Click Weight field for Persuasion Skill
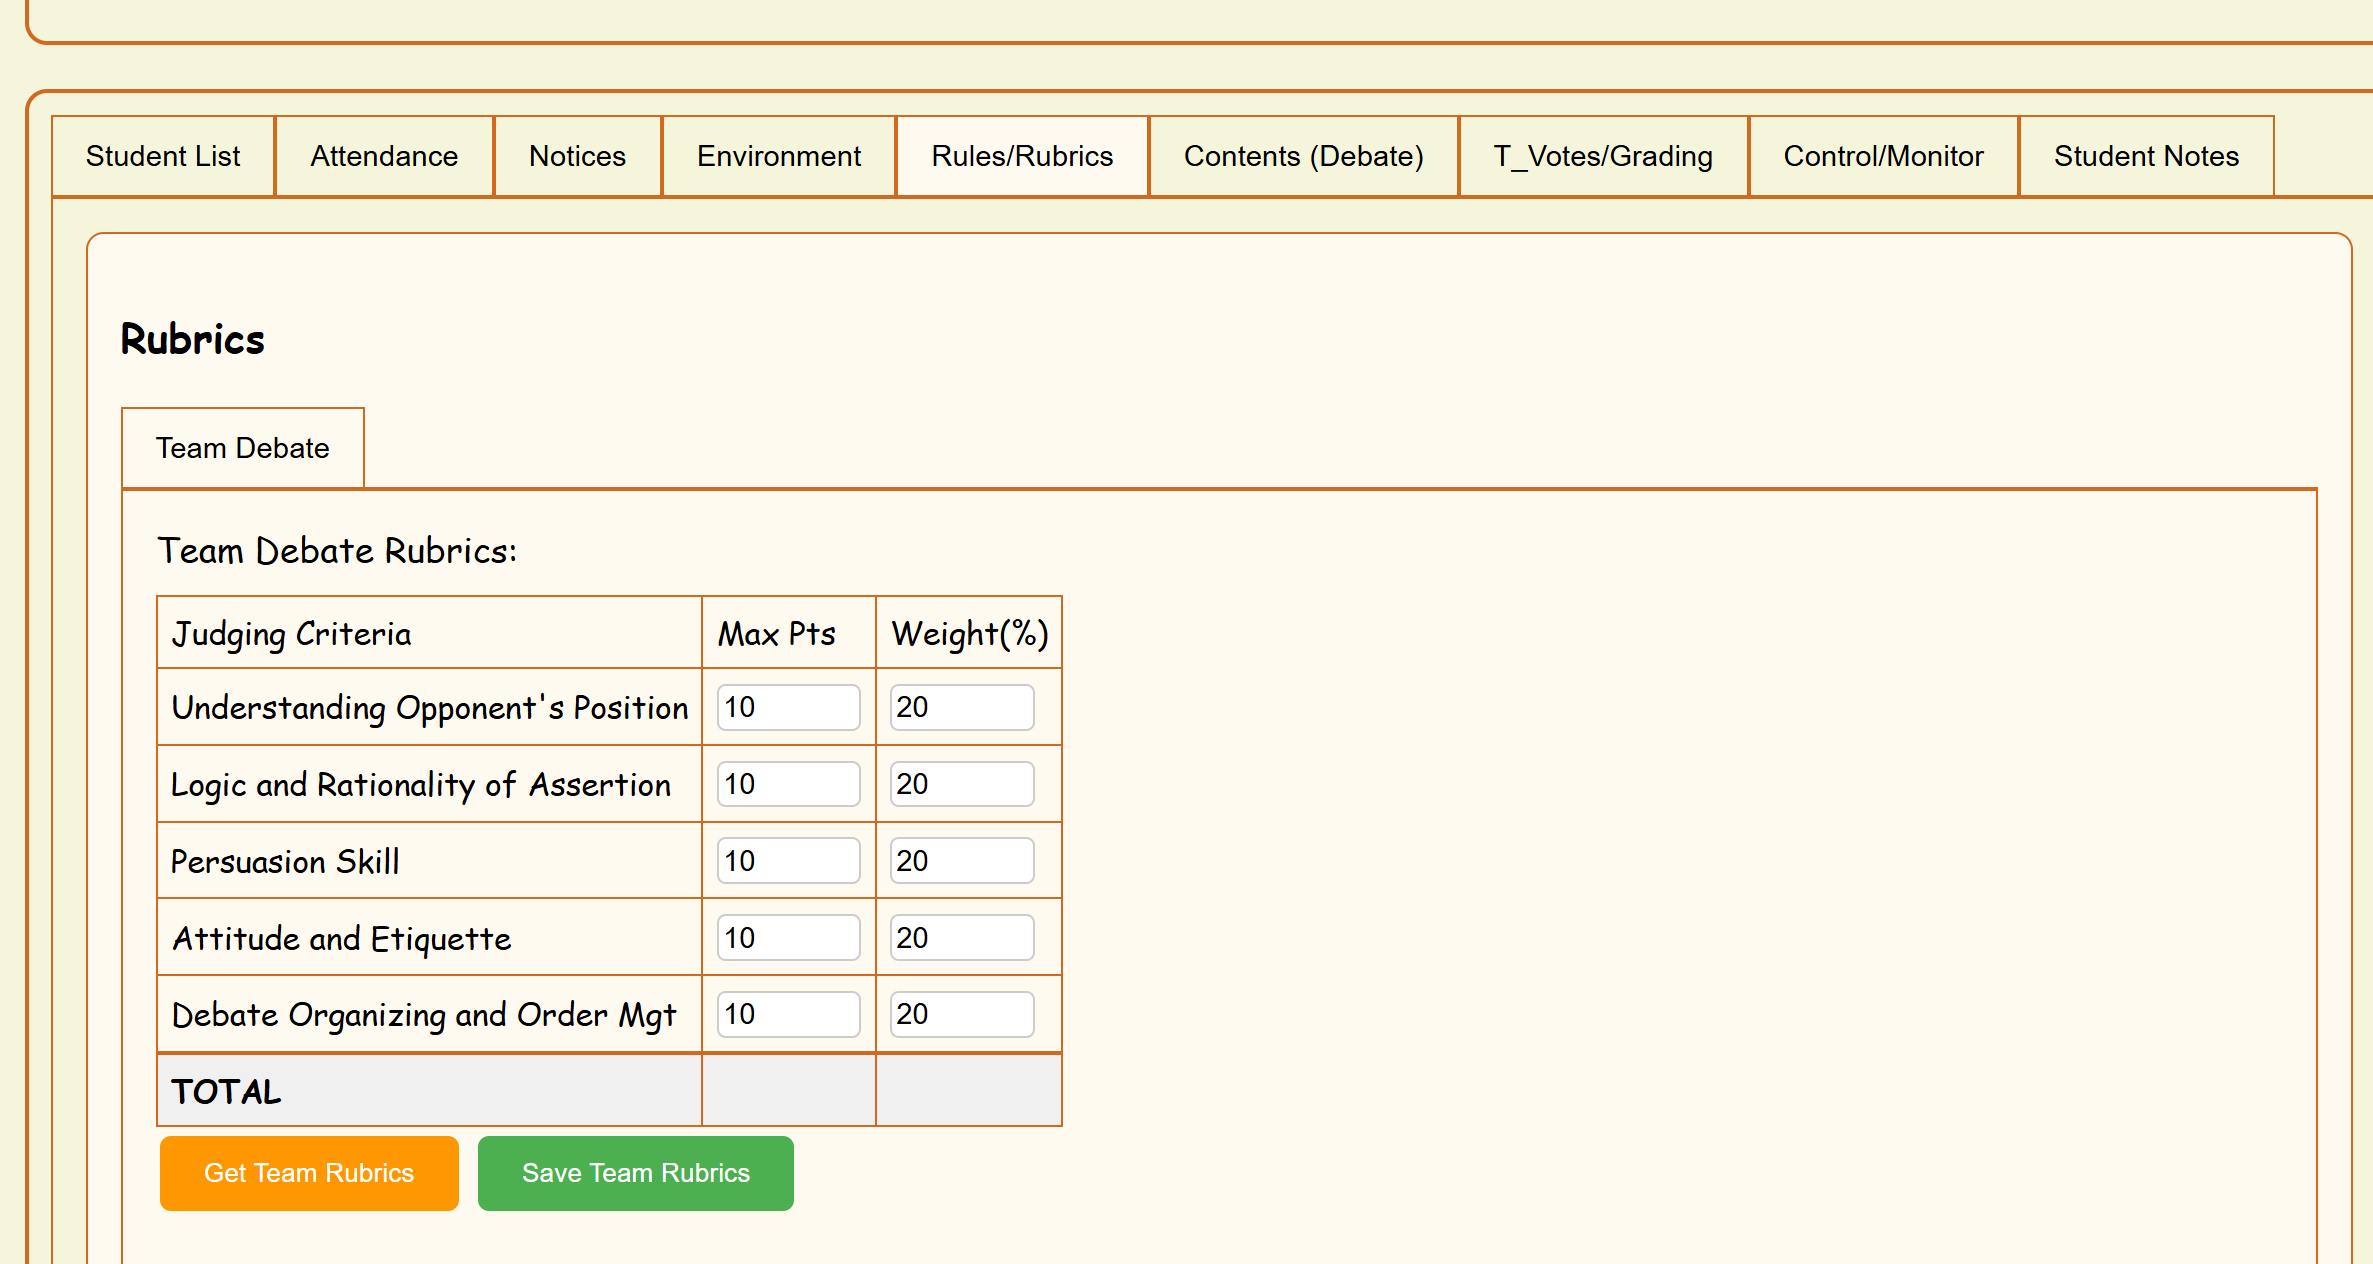Viewport: 2373px width, 1264px height. point(961,861)
